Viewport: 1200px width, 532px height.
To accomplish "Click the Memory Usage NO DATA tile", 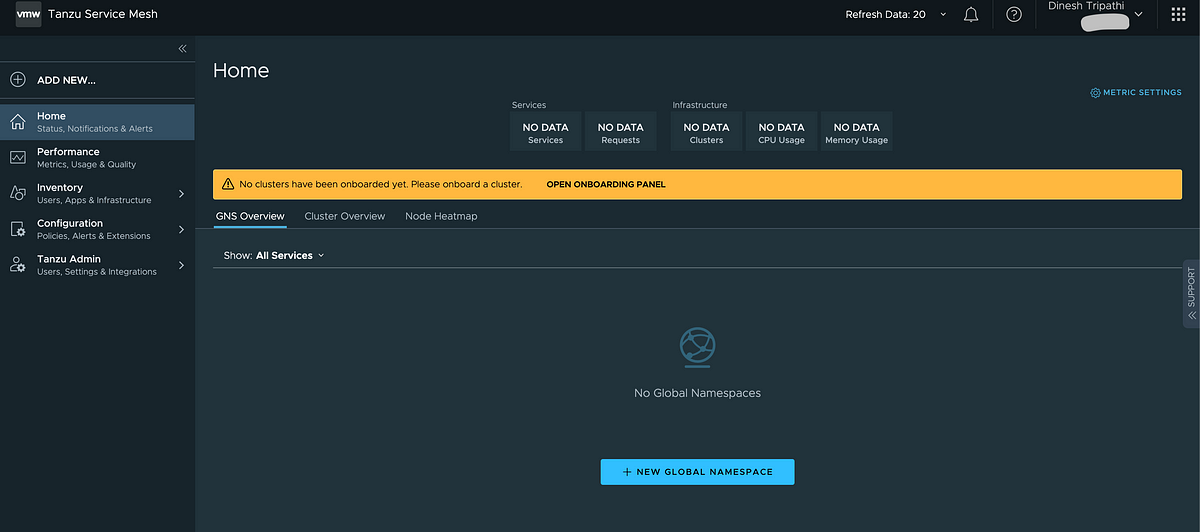I will point(856,131).
